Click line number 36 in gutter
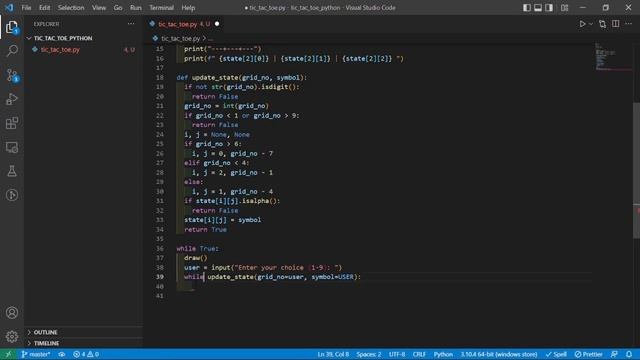The image size is (640, 360). tap(160, 249)
